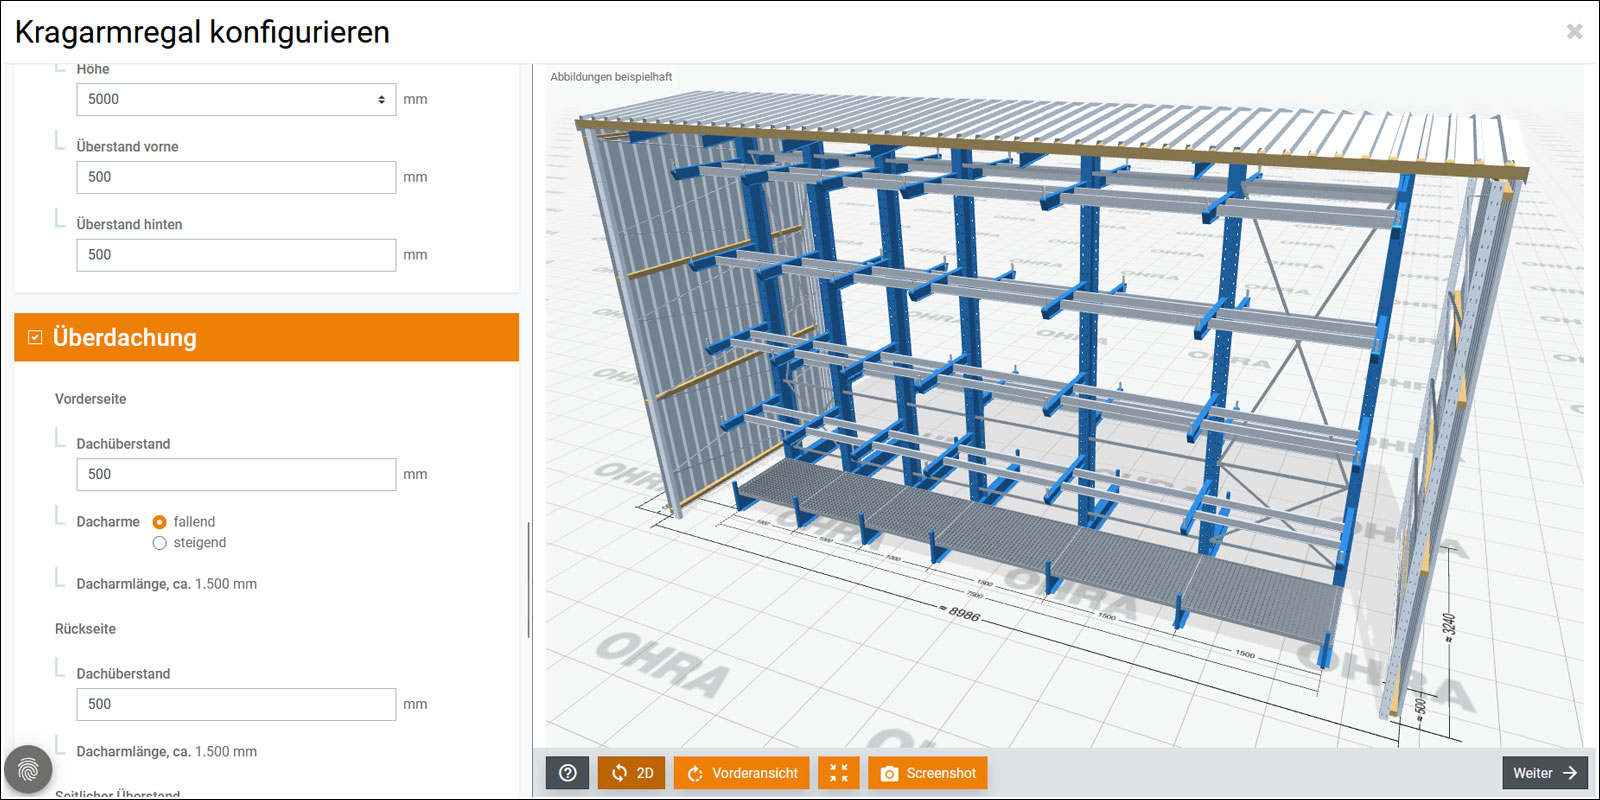The width and height of the screenshot is (1600, 800).
Task: Select the steigend Dacharme option
Action: pyautogui.click(x=159, y=543)
